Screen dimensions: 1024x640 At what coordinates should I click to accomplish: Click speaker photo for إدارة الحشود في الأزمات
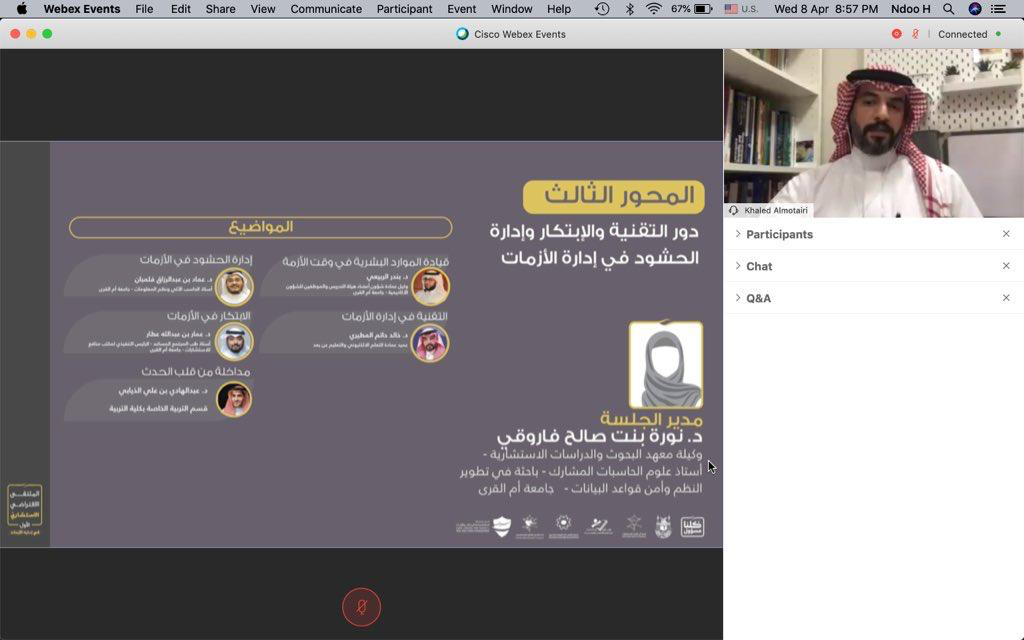234,286
